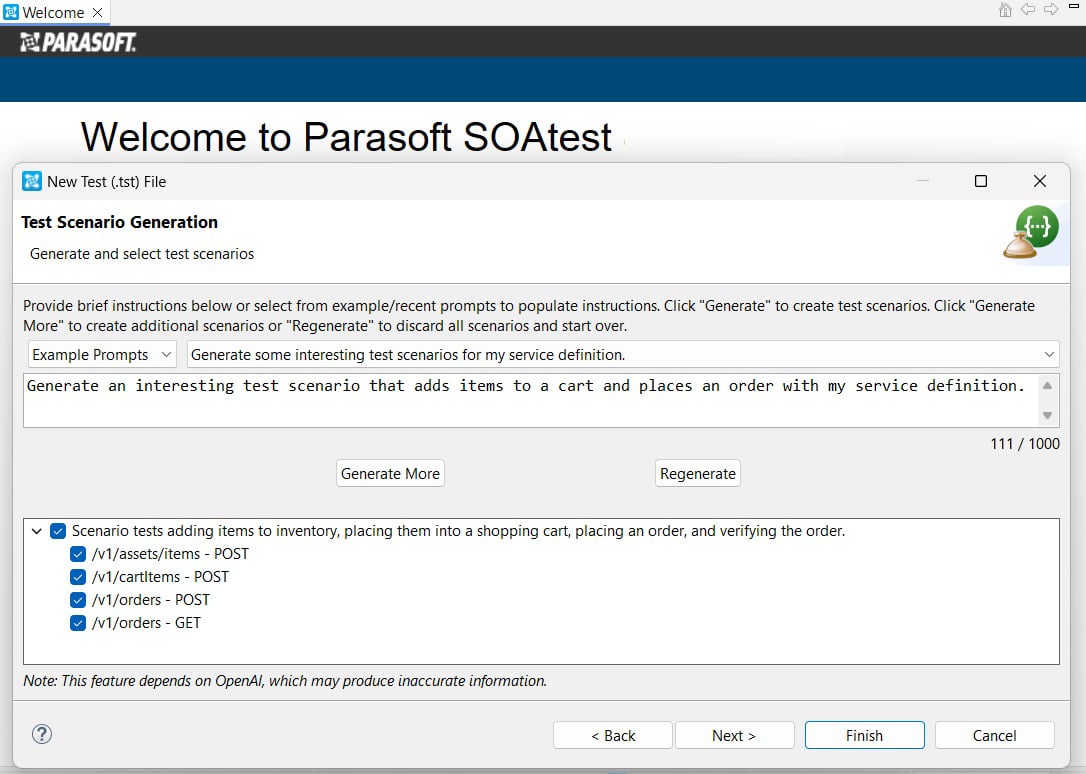Select the Welcome tab
The image size is (1086, 774).
point(54,12)
